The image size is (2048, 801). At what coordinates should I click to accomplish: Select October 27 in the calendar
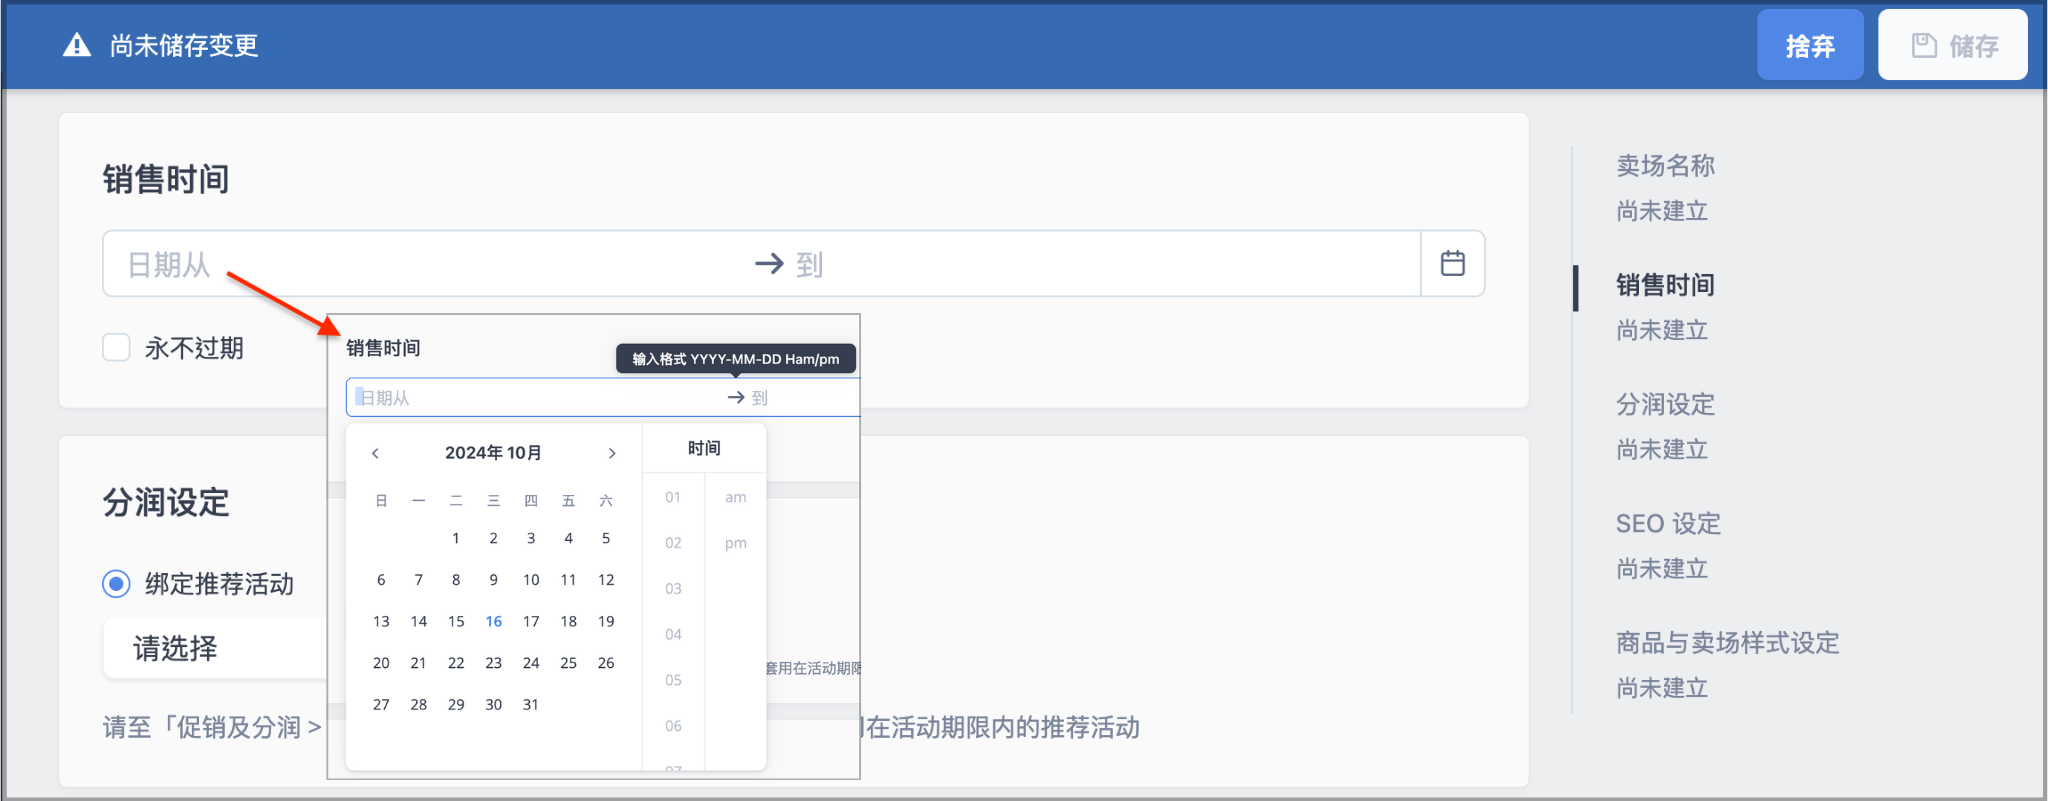tap(381, 704)
